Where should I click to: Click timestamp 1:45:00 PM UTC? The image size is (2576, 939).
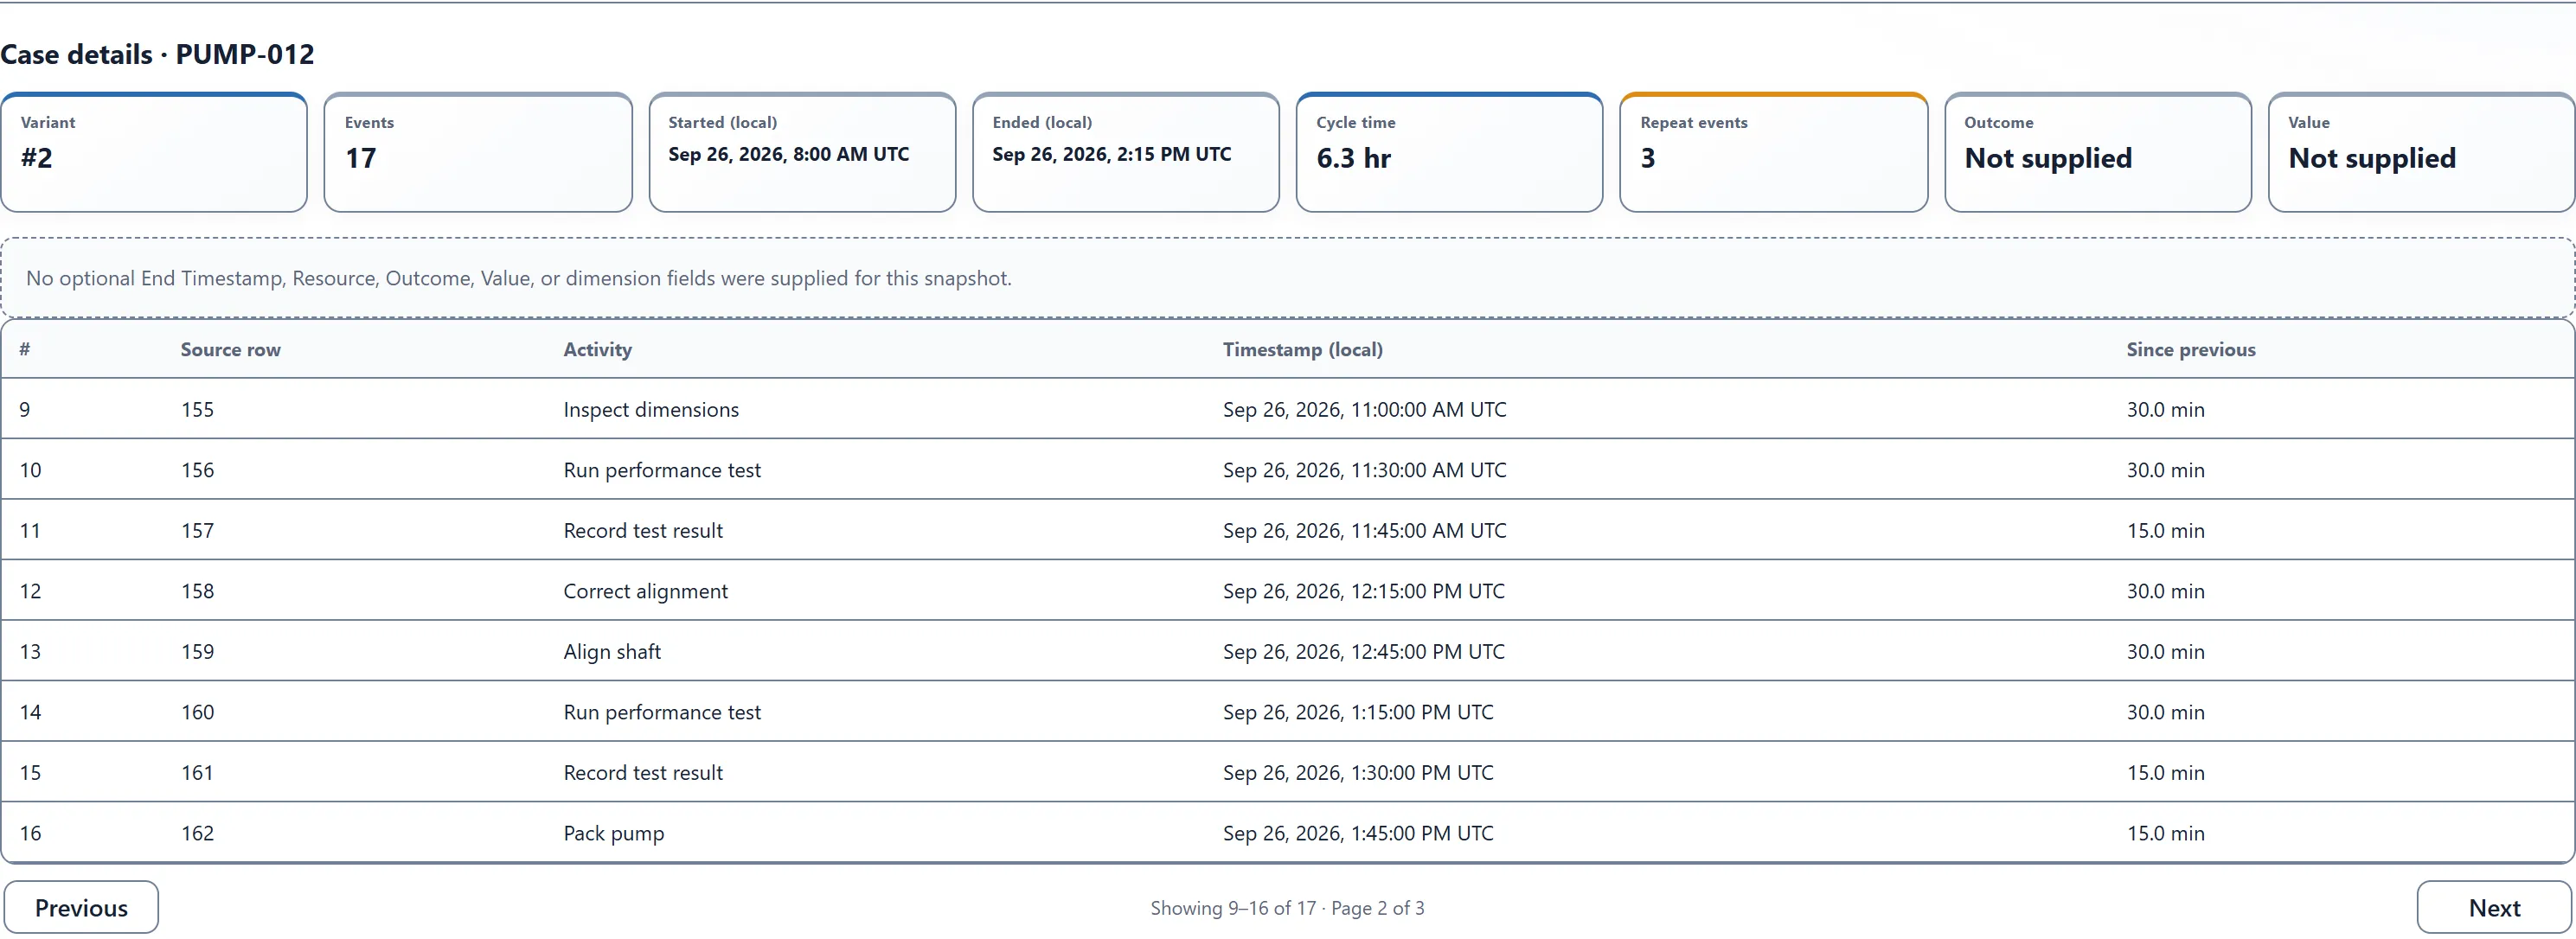pos(1358,833)
